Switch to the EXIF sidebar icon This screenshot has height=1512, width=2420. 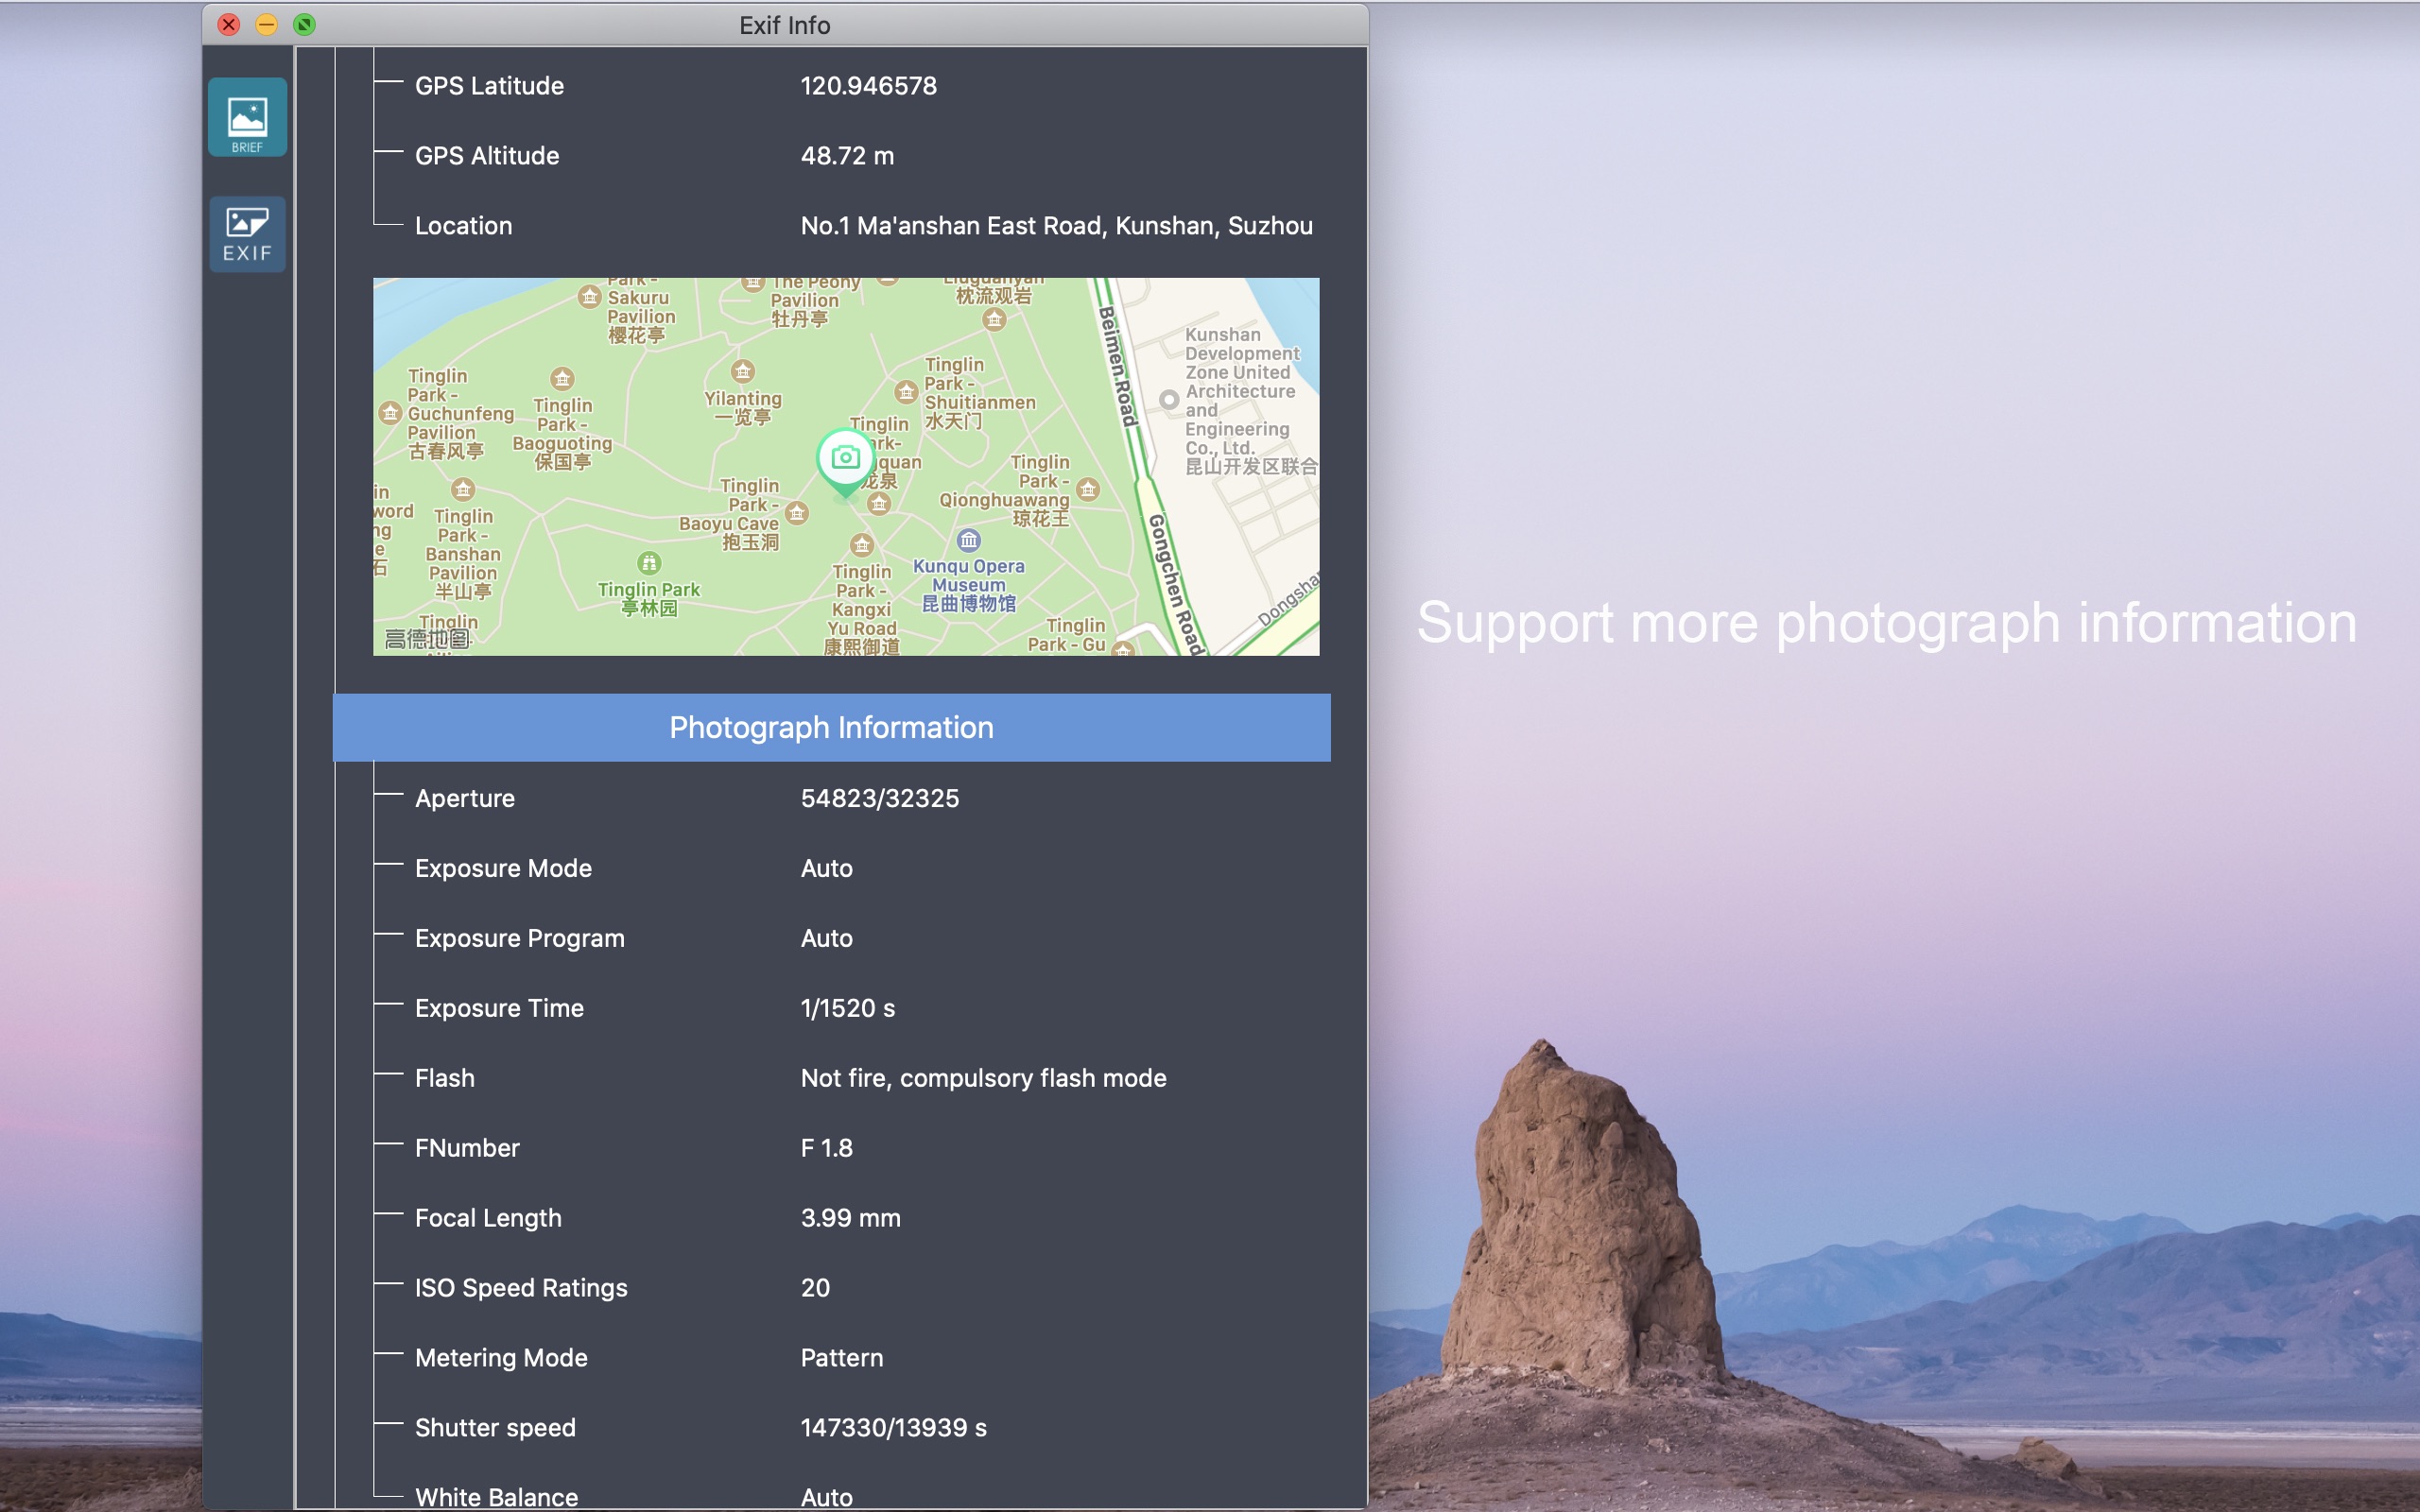tap(247, 234)
